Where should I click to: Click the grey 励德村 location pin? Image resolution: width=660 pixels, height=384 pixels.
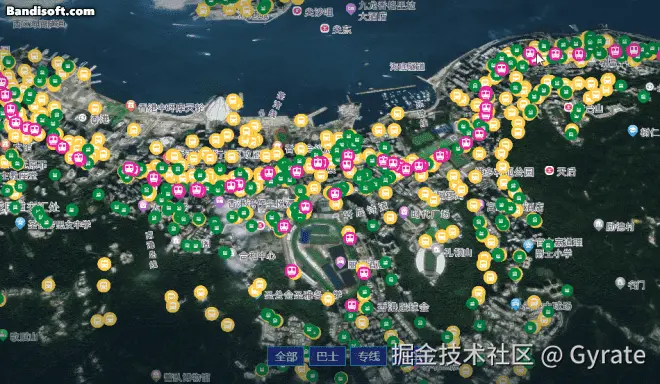tap(599, 224)
